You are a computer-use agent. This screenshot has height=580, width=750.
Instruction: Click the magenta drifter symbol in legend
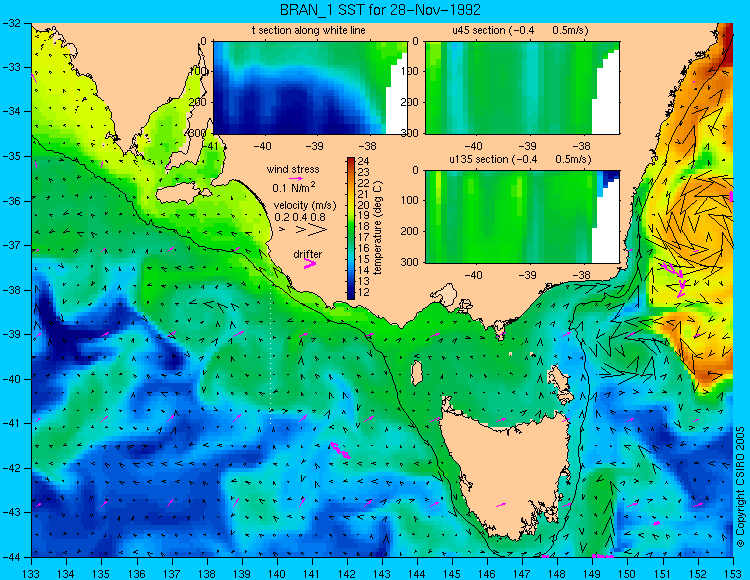(x=309, y=263)
